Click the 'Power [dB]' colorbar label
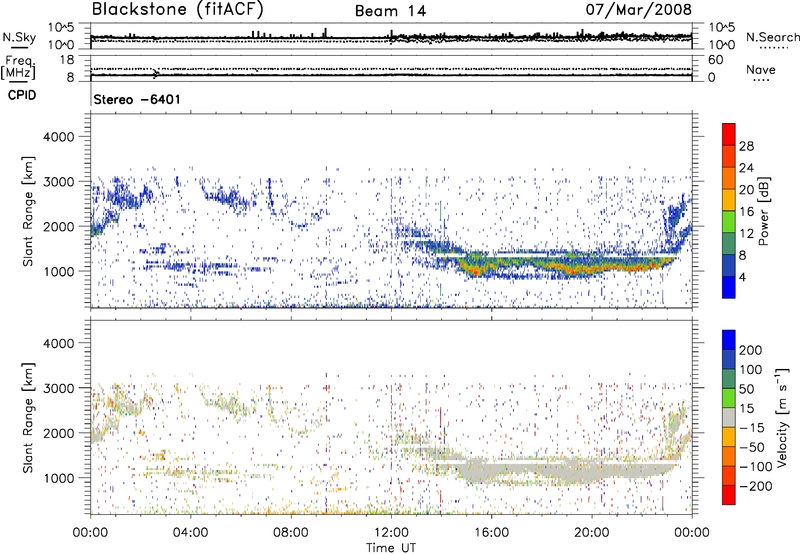800x554 pixels. tap(763, 211)
